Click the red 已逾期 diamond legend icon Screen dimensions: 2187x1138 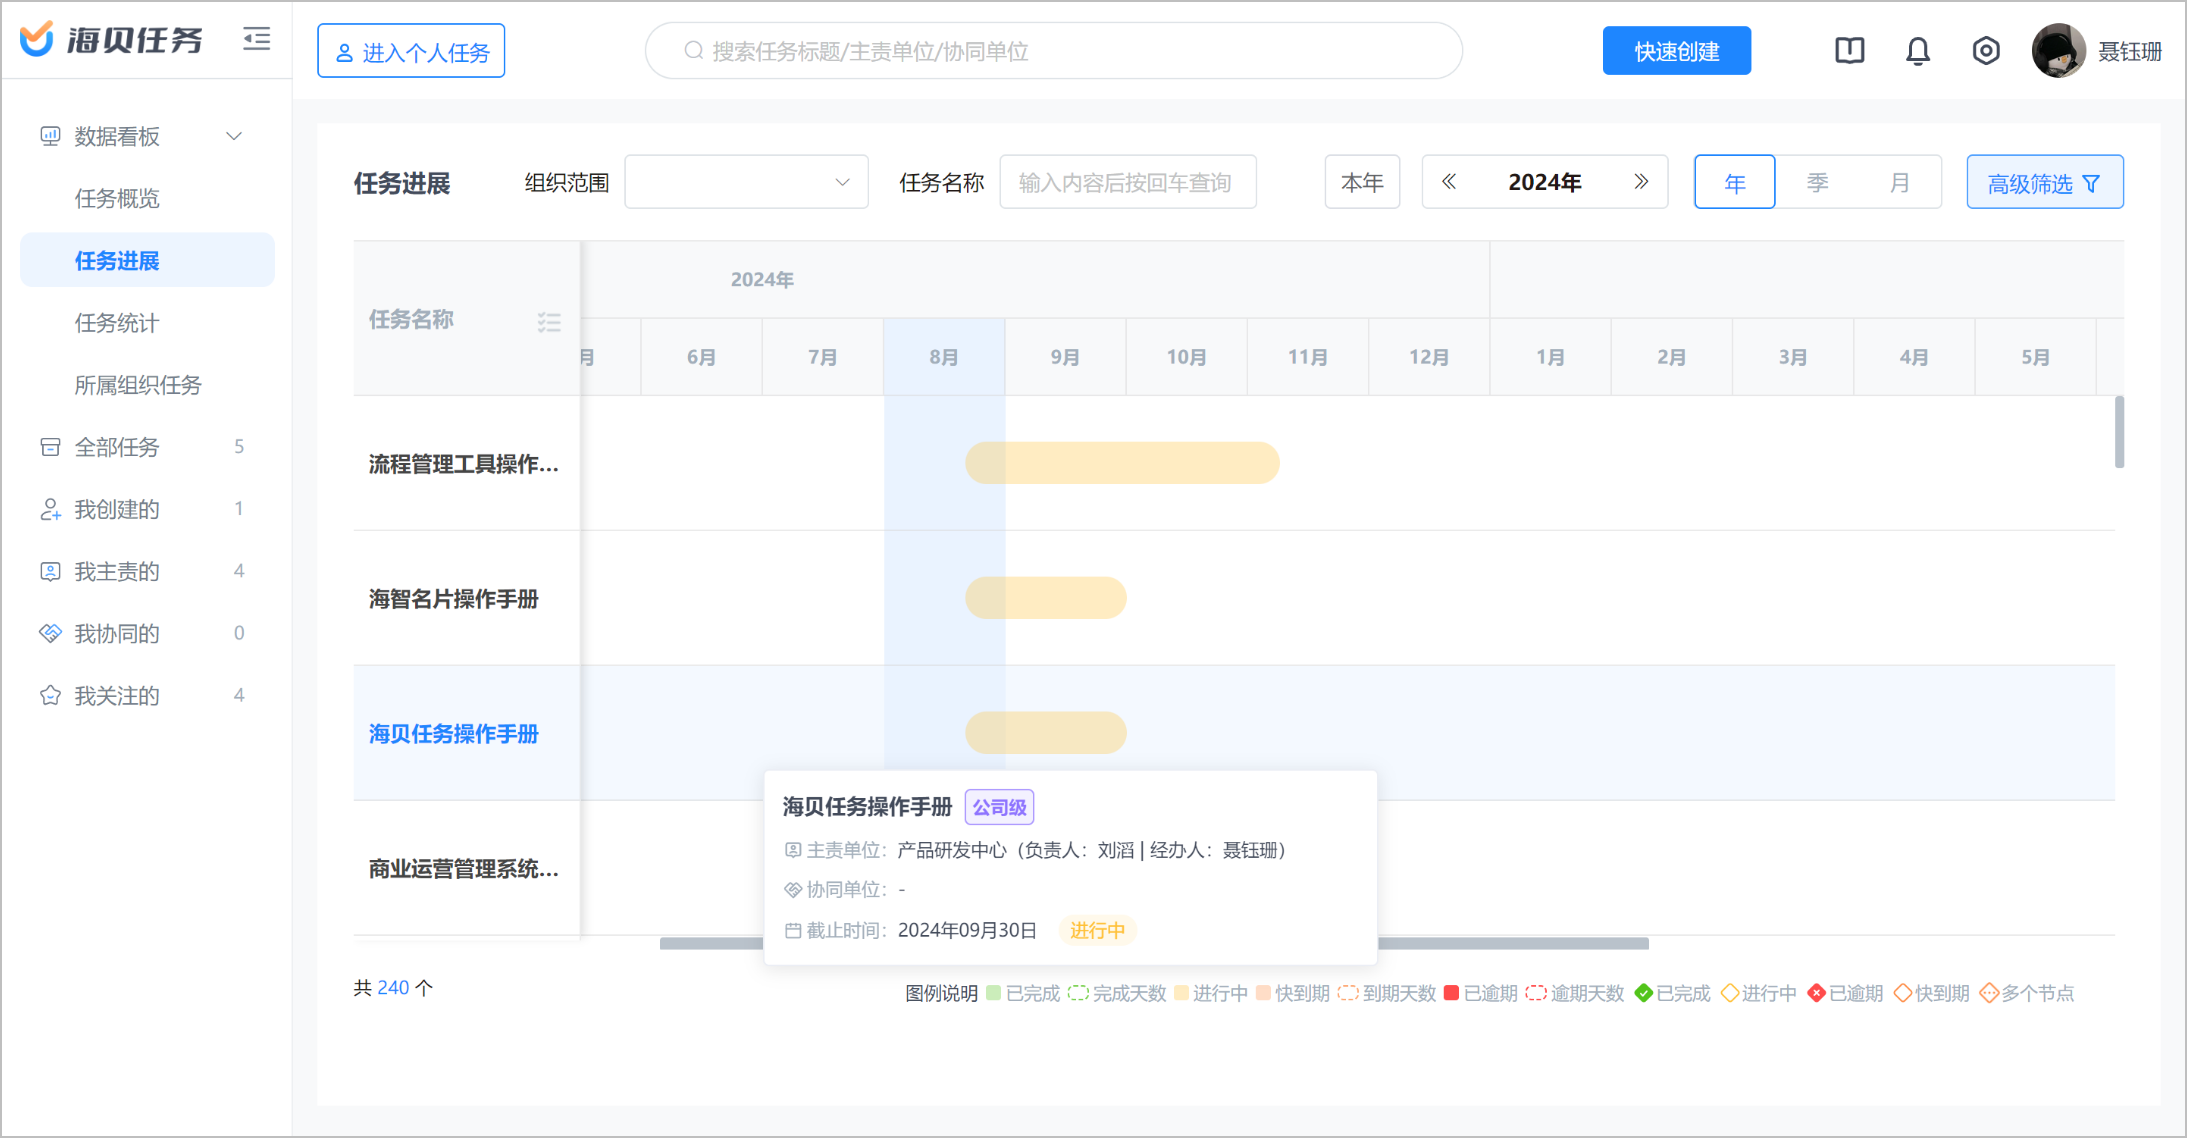1817,993
